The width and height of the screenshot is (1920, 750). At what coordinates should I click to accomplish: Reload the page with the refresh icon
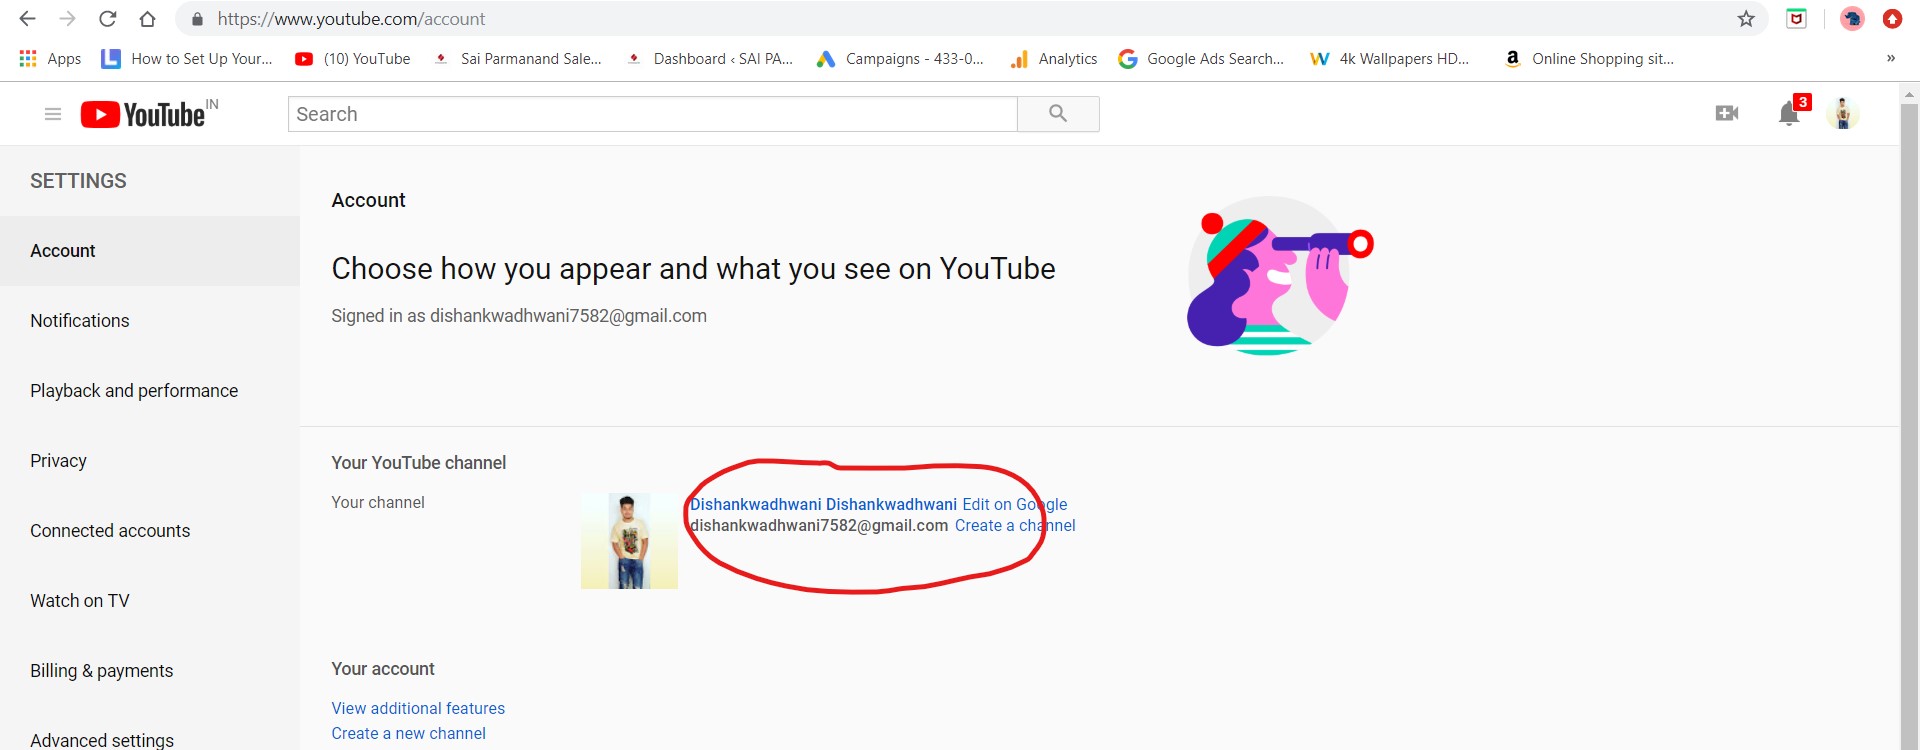(x=107, y=19)
